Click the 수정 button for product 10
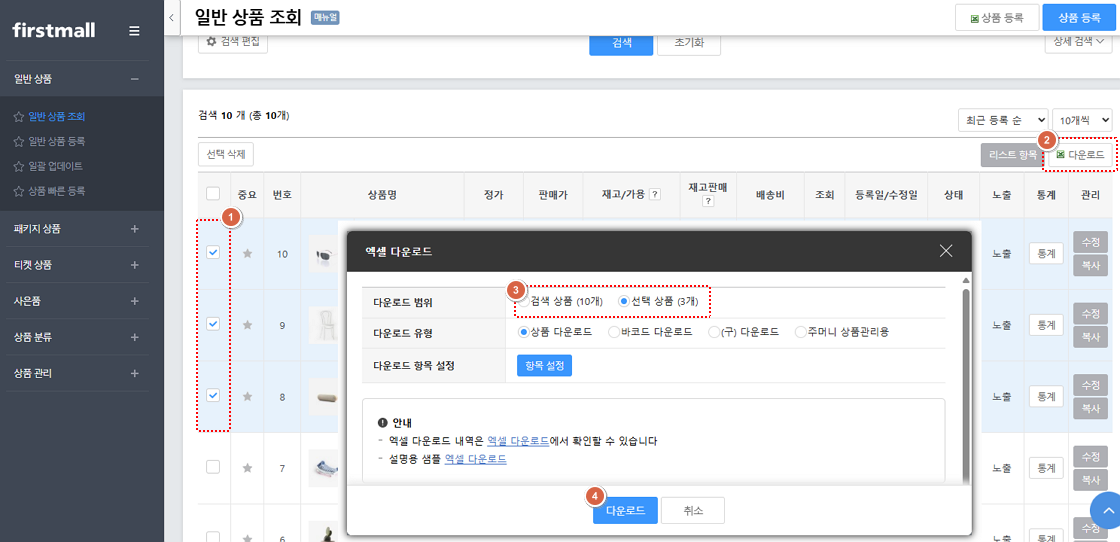This screenshot has height=542, width=1120. [1090, 241]
